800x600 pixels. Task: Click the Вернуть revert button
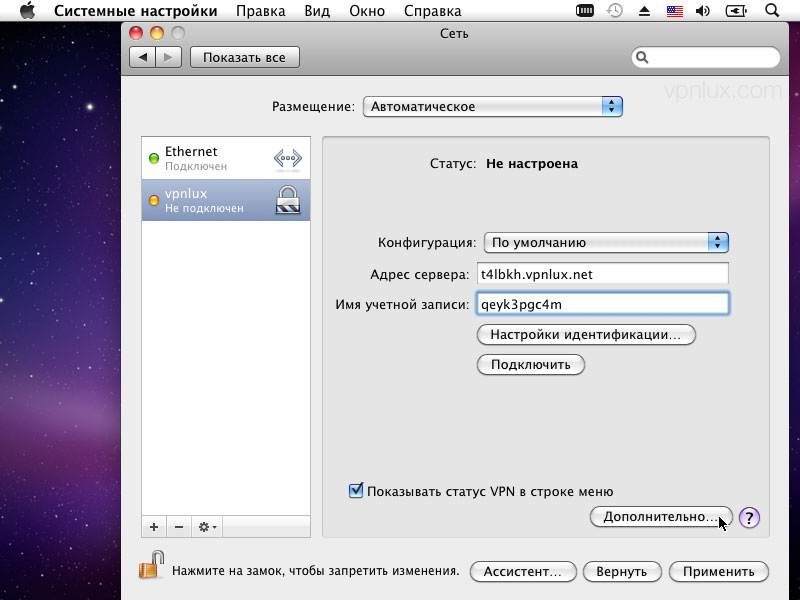(622, 571)
